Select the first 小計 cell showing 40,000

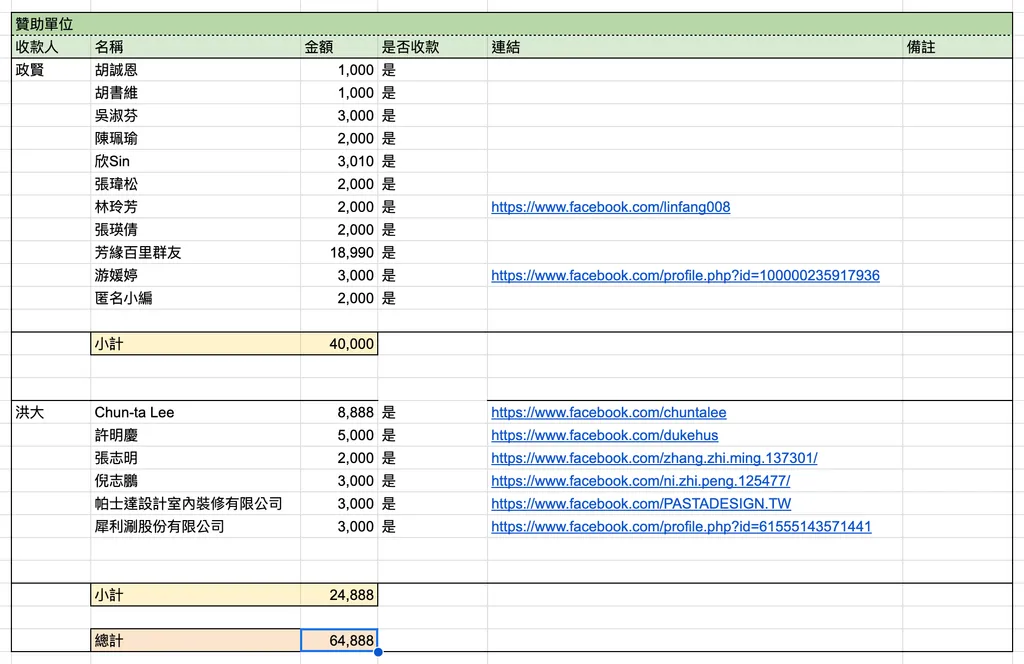[339, 343]
